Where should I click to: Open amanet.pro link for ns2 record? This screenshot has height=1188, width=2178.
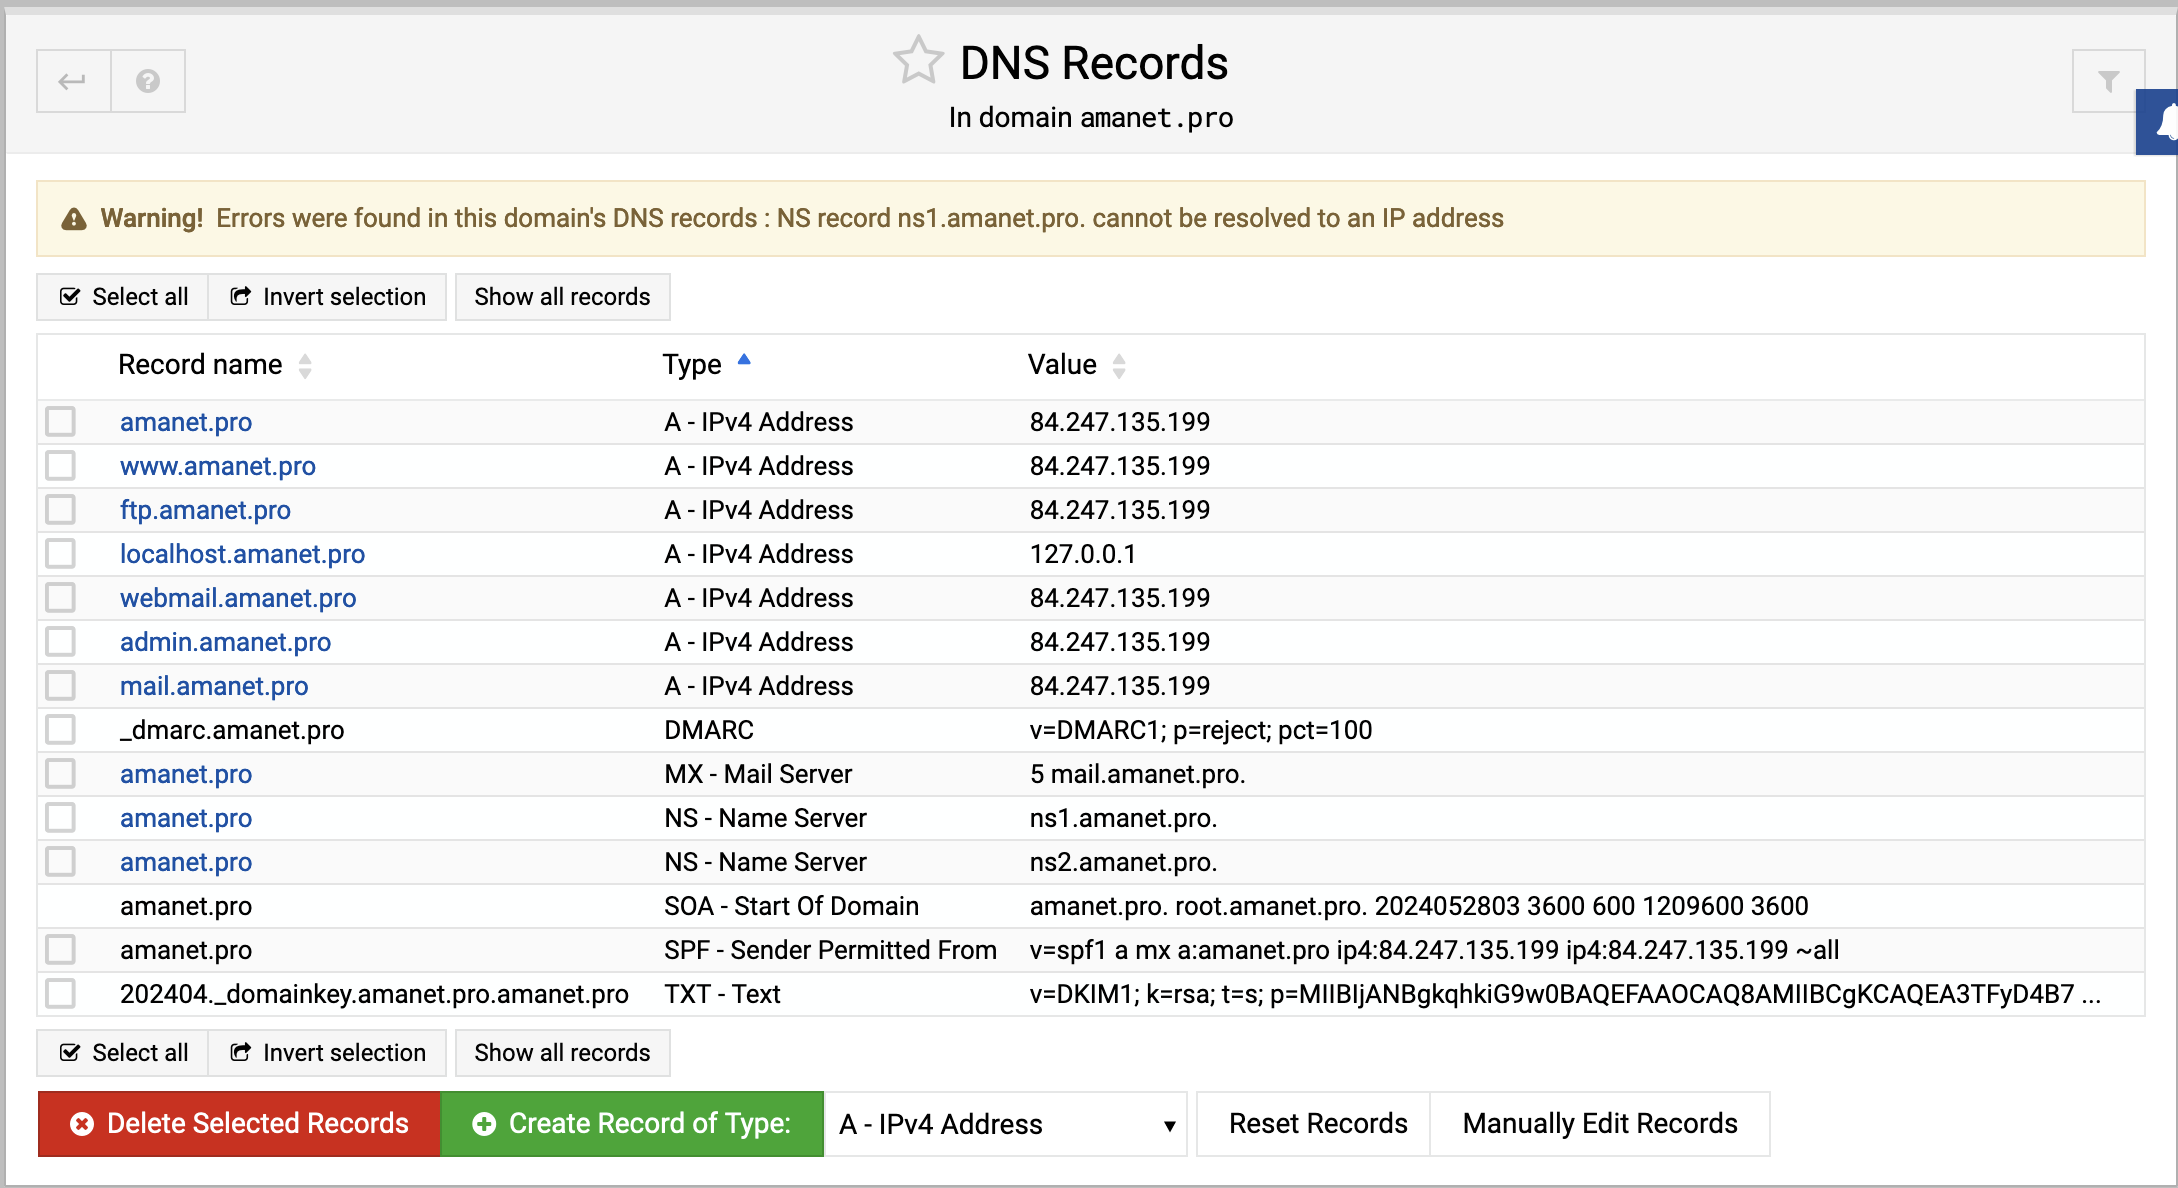[x=186, y=862]
